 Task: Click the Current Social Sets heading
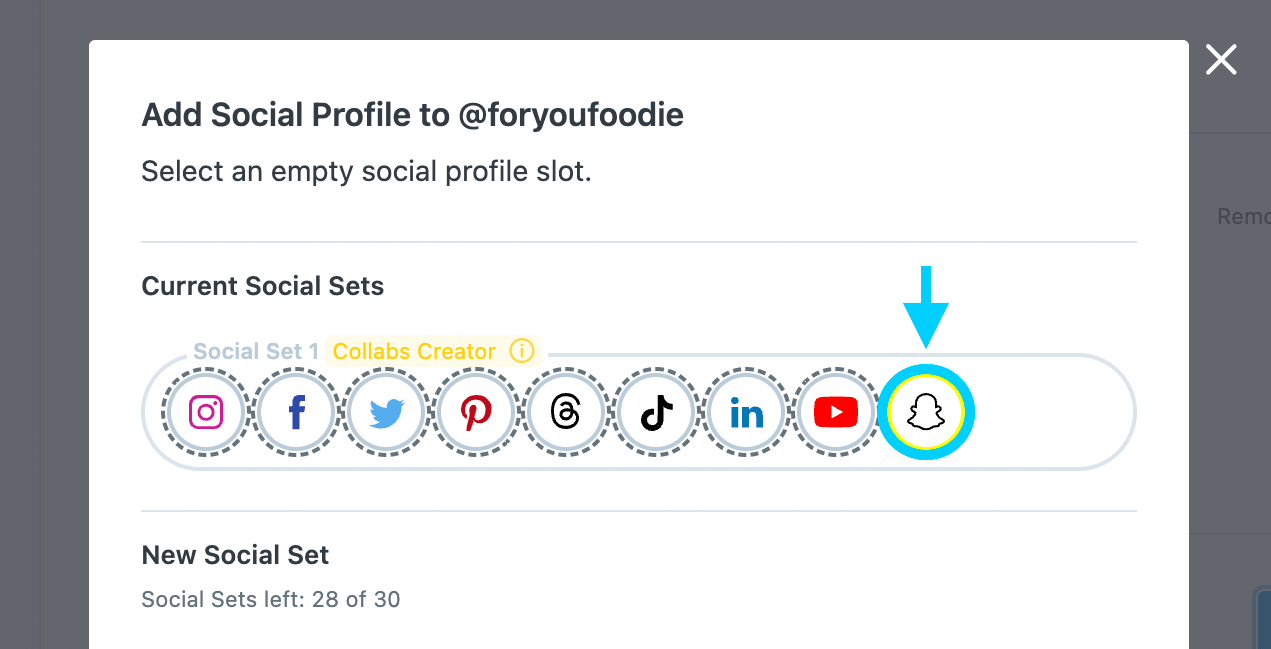(263, 286)
